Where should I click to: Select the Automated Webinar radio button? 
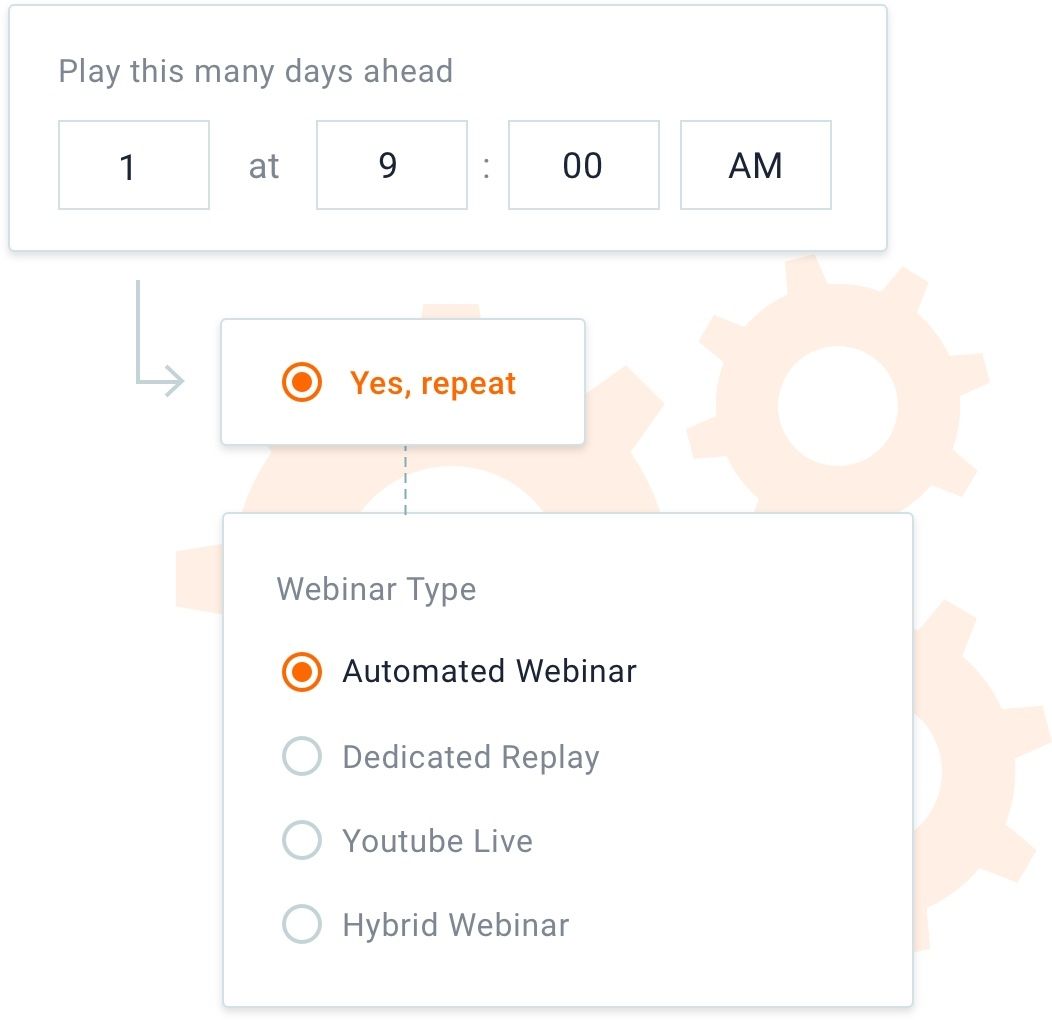302,672
